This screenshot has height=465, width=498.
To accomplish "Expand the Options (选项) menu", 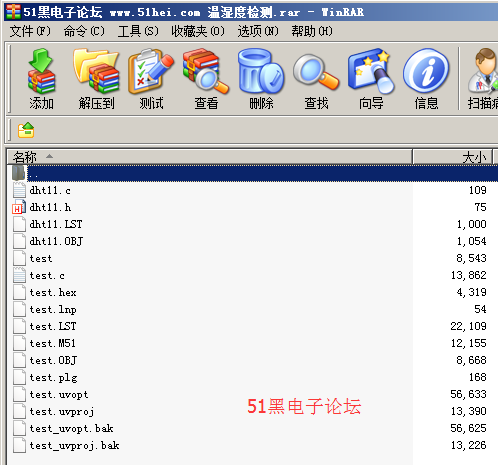I will [258, 31].
